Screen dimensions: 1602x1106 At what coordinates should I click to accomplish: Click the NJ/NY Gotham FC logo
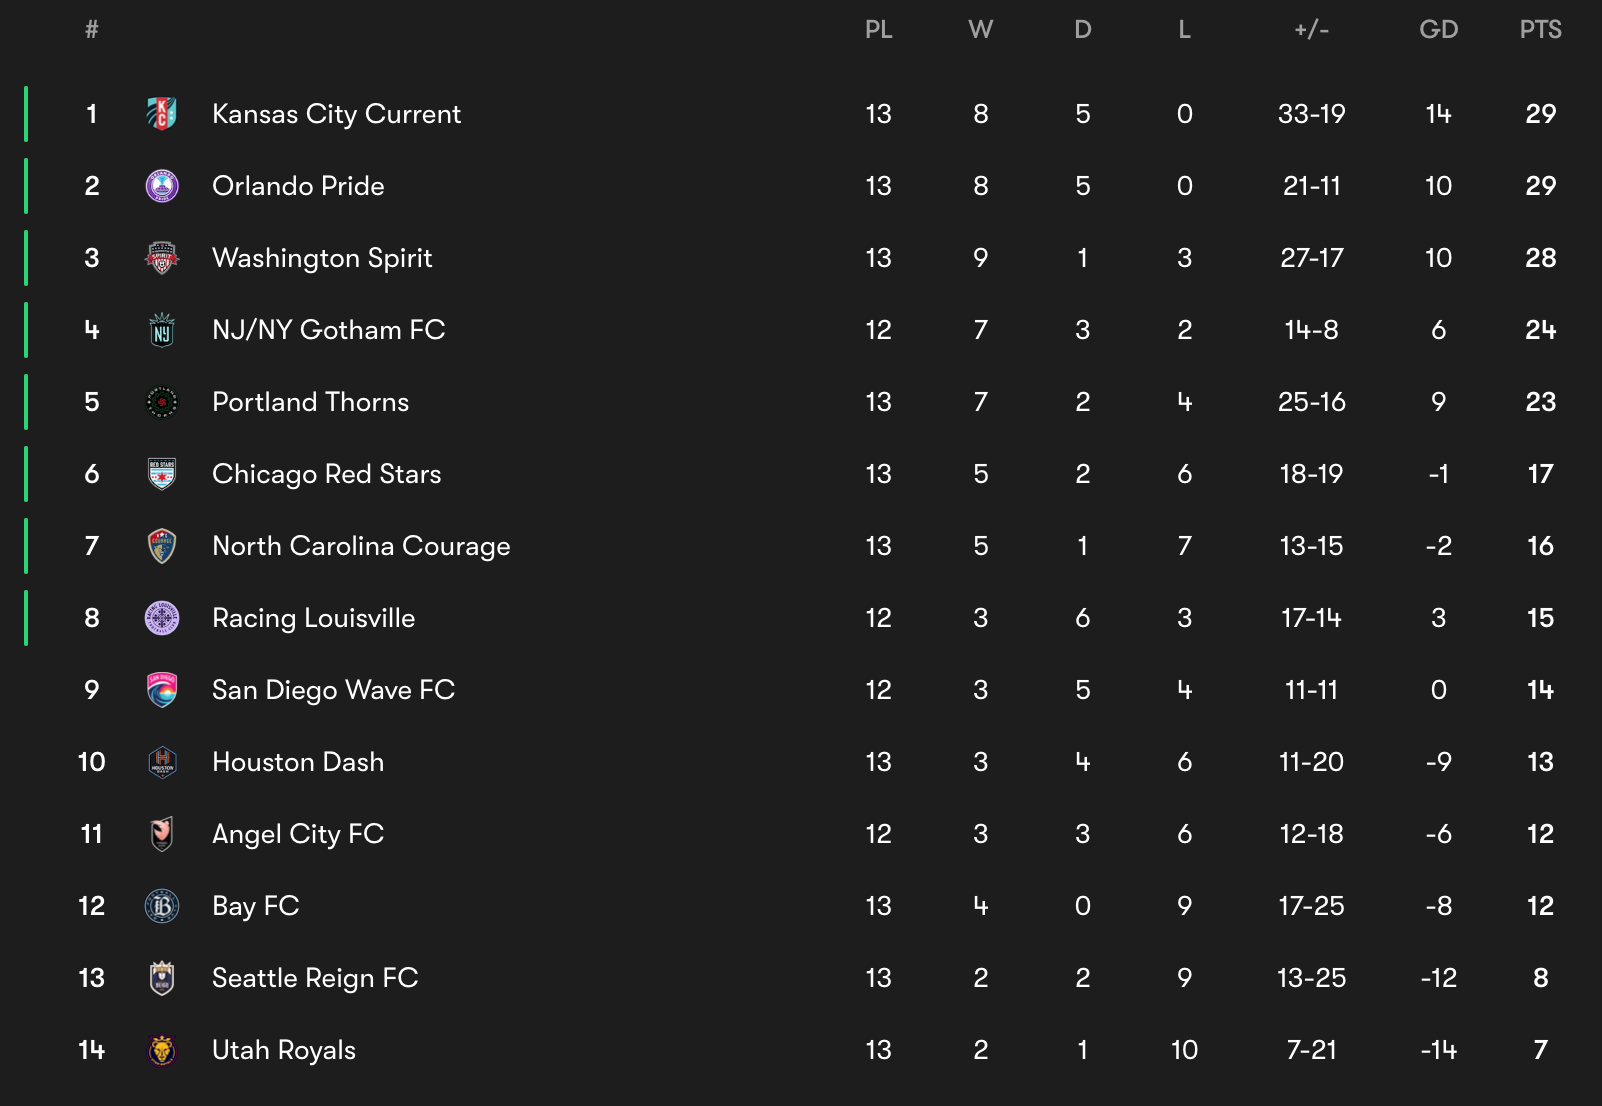pos(162,330)
